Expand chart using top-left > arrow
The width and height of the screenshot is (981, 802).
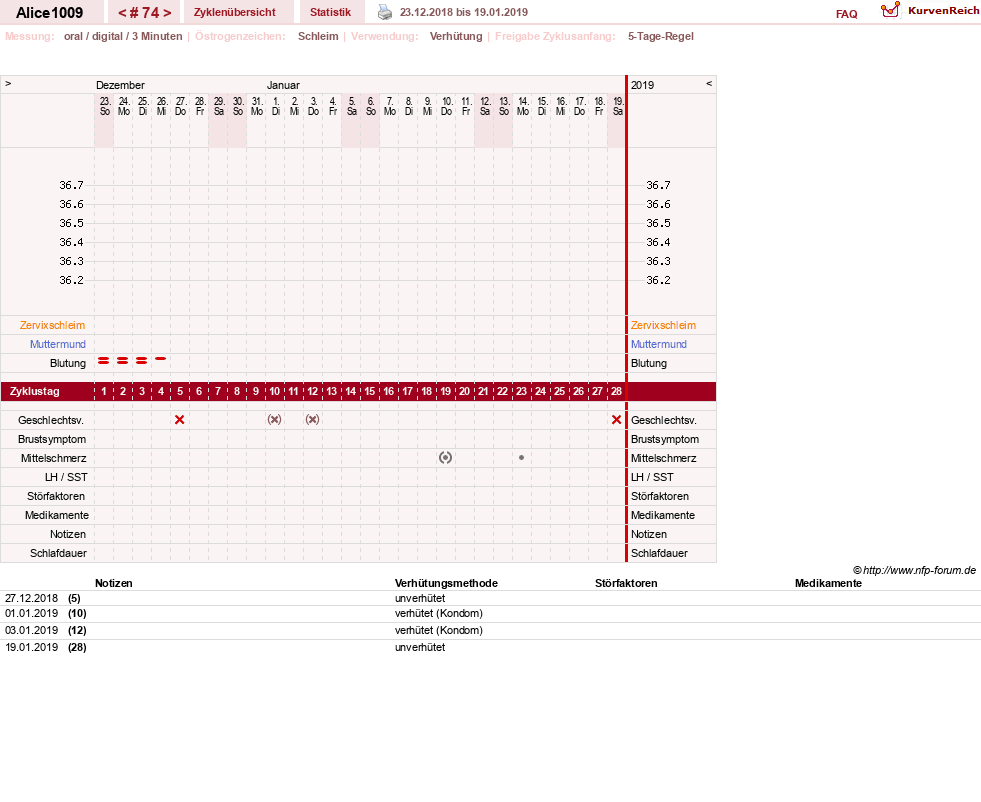click(x=8, y=83)
